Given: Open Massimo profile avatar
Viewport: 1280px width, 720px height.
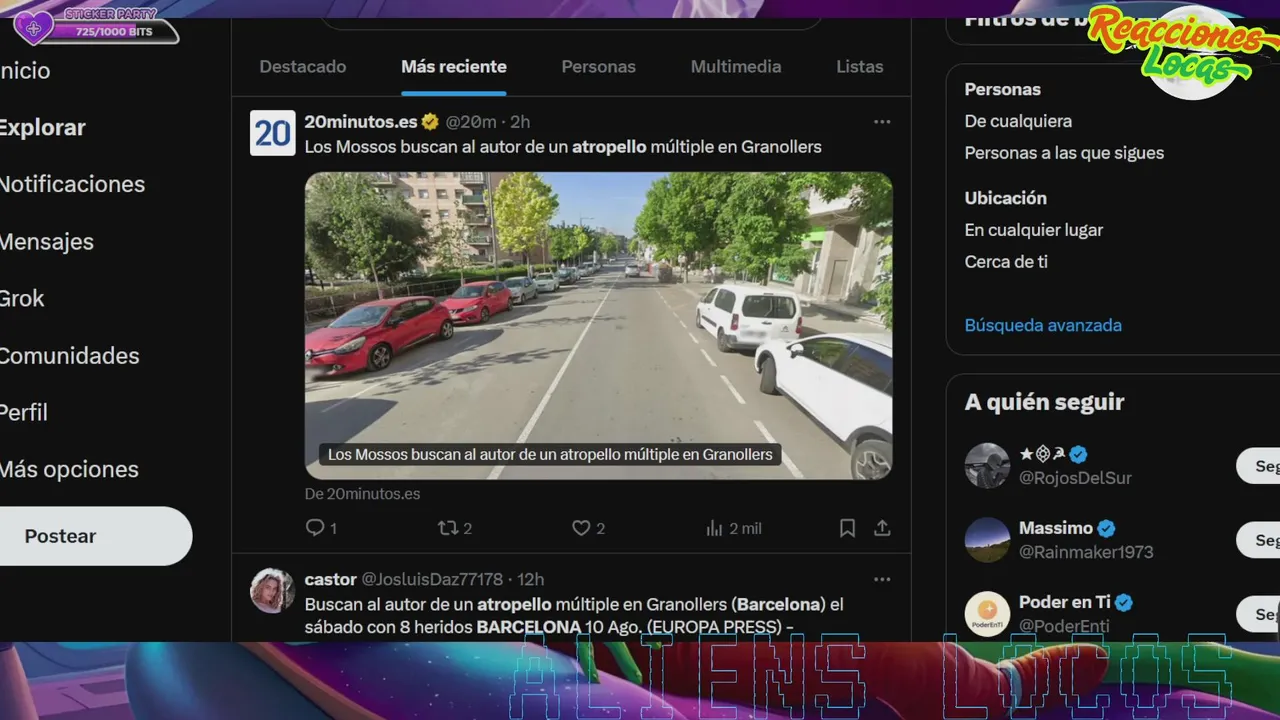Looking at the screenshot, I should [x=987, y=540].
